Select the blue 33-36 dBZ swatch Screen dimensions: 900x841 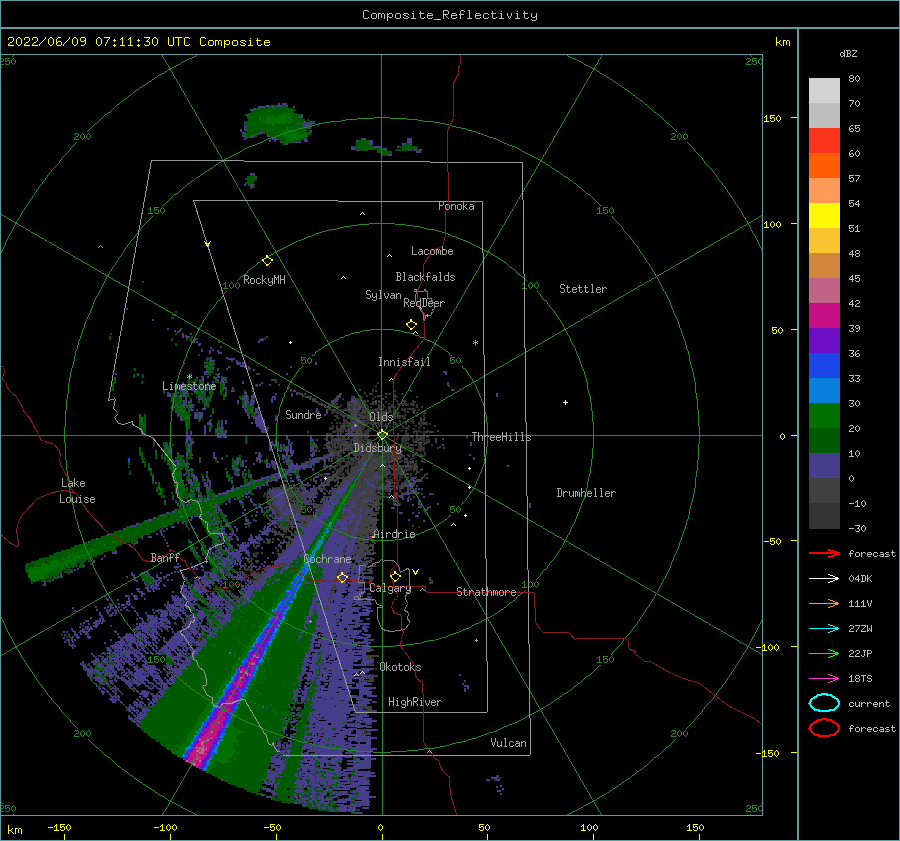click(x=824, y=366)
